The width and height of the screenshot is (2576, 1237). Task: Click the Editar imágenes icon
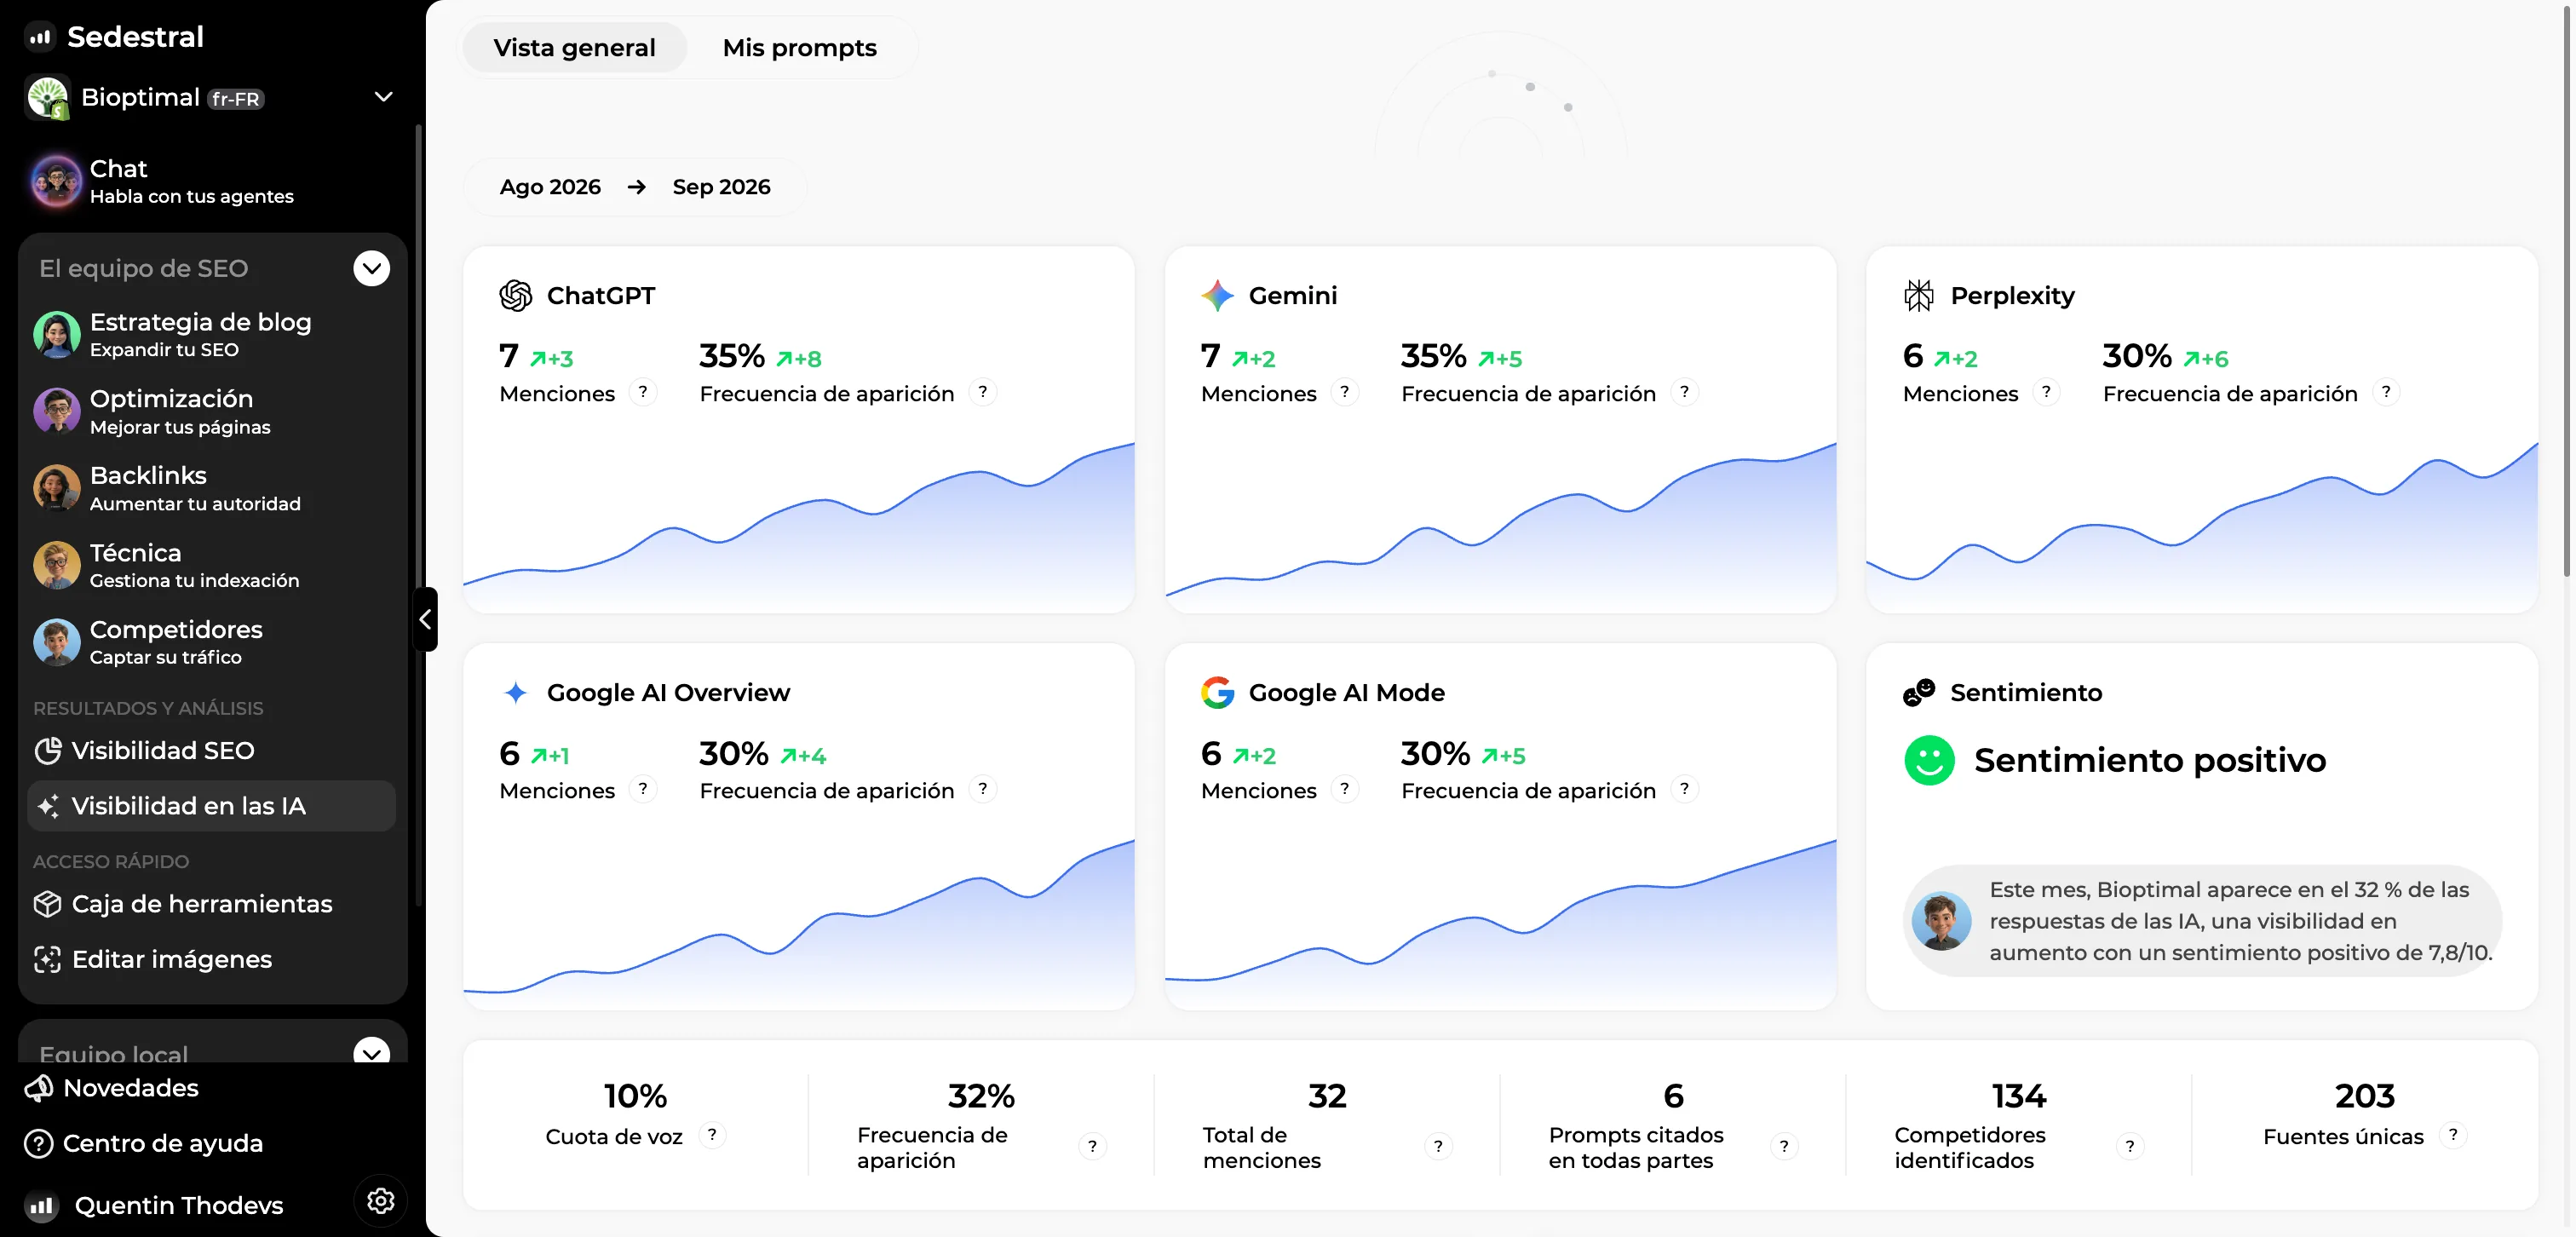[48, 959]
